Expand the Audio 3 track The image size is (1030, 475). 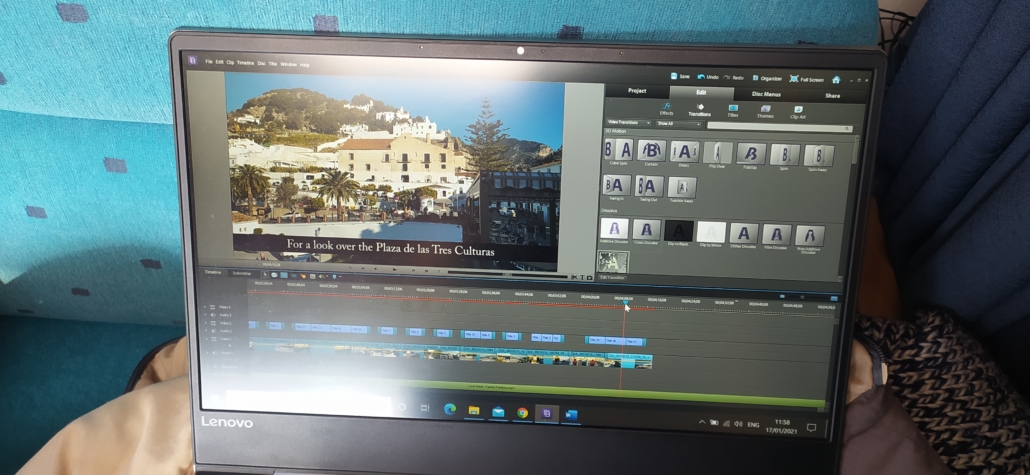pos(206,315)
